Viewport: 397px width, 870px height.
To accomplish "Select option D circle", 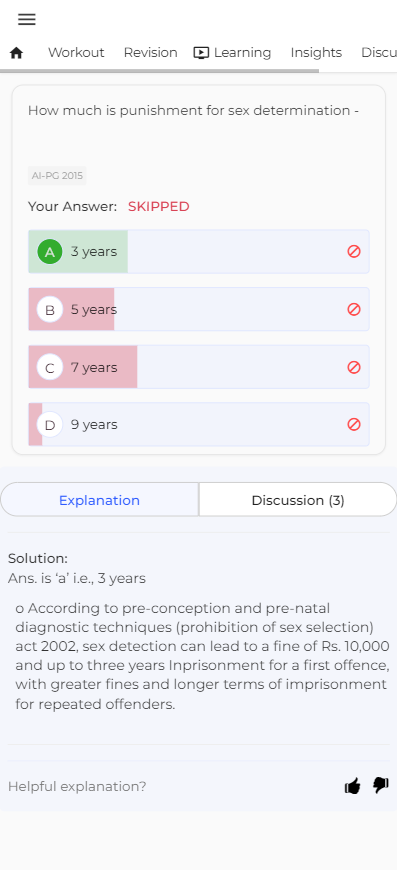I will coord(50,425).
